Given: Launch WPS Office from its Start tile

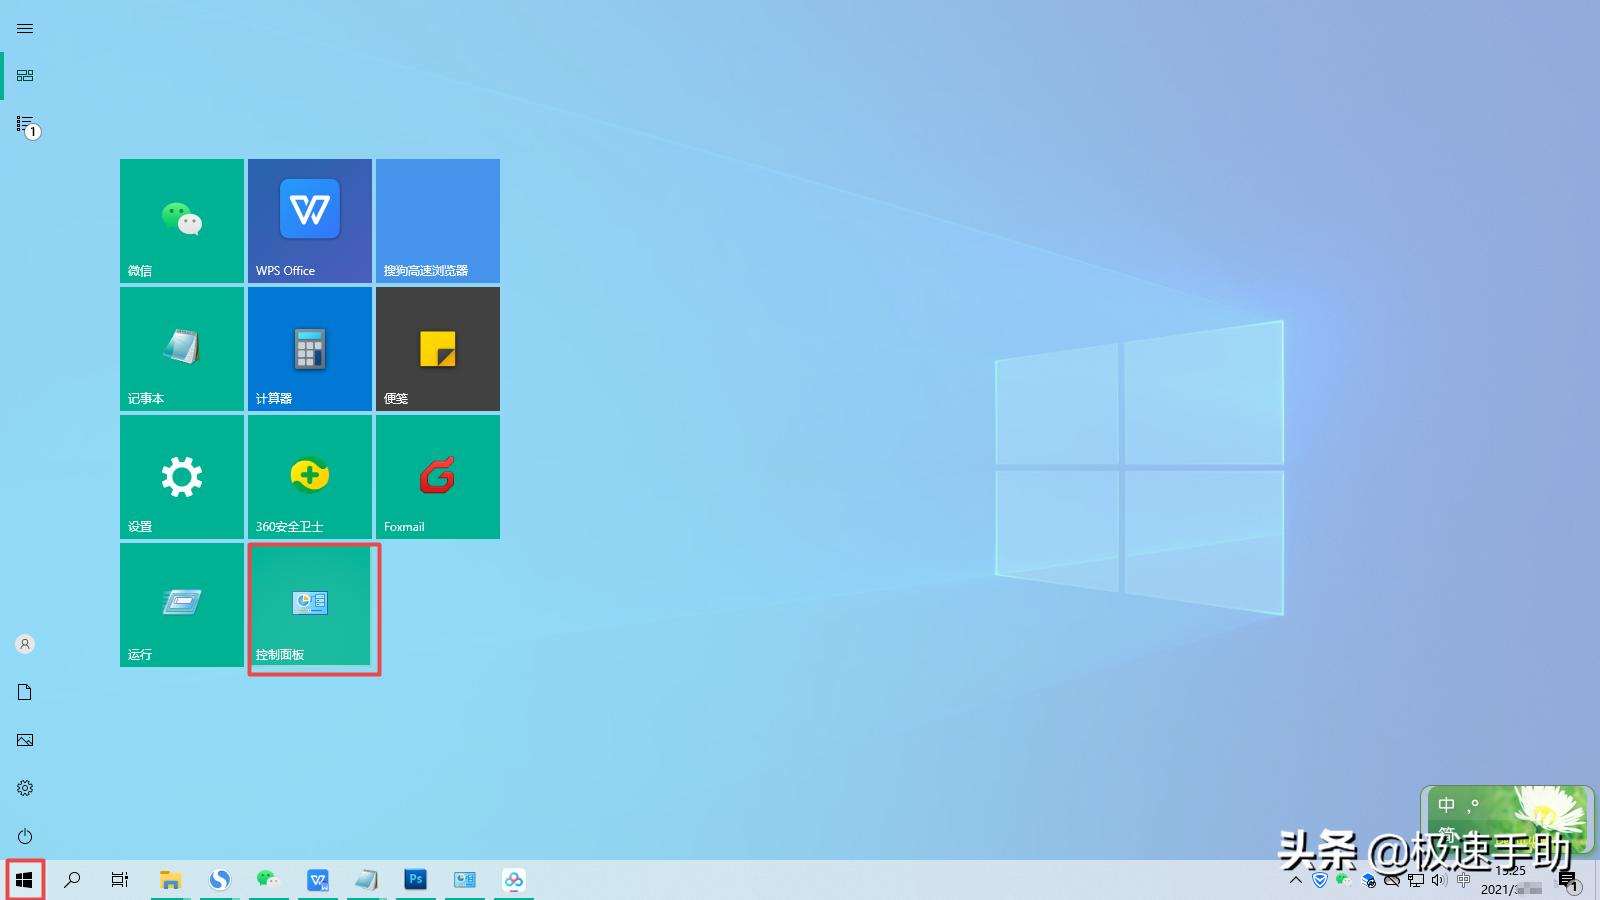Looking at the screenshot, I should pos(309,220).
